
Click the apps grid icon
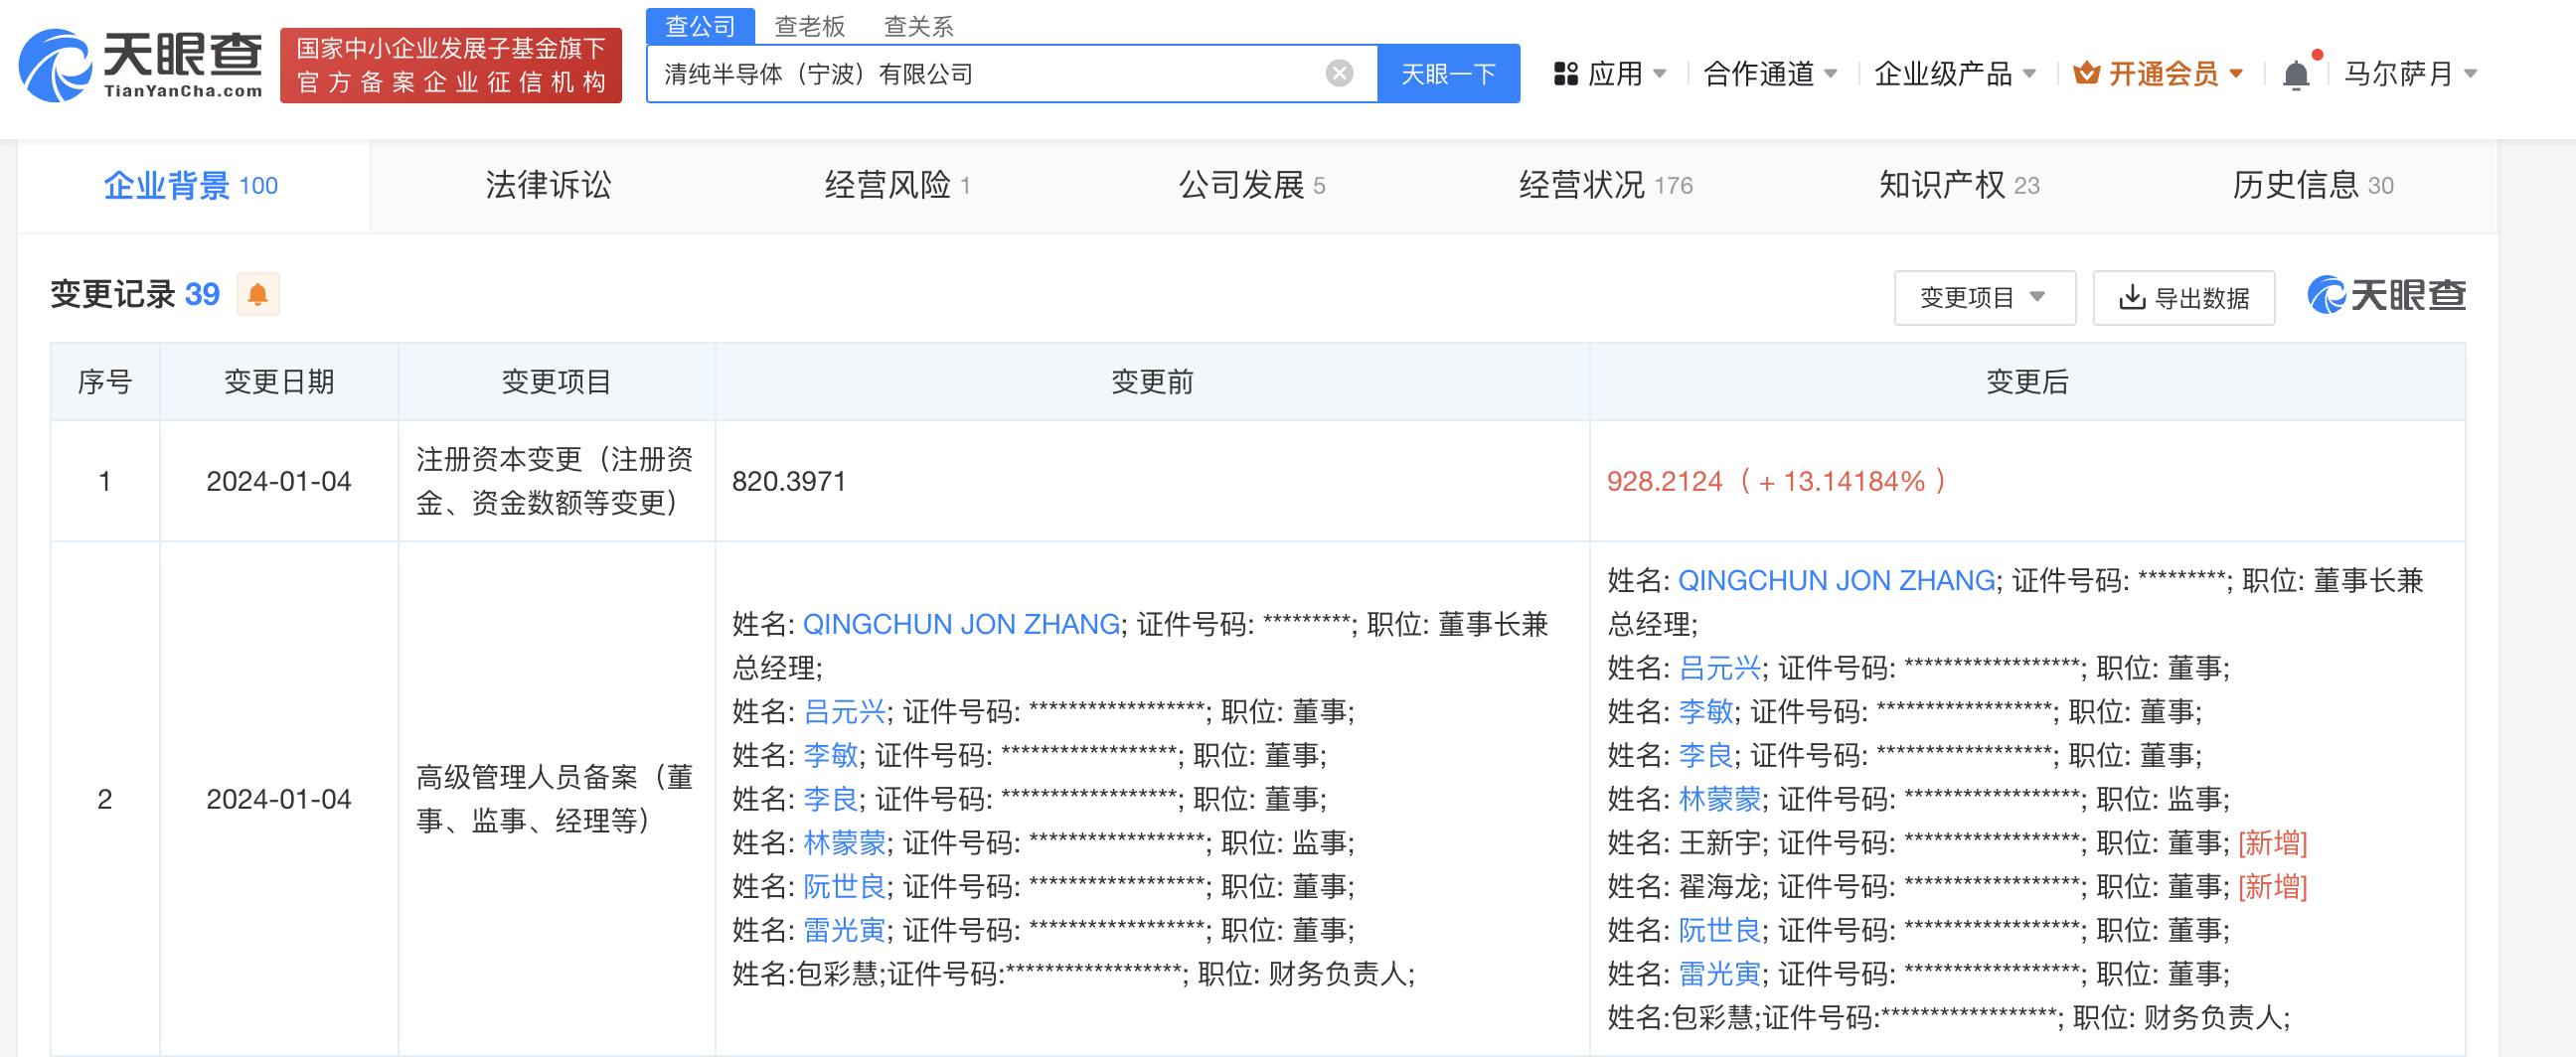1565,74
